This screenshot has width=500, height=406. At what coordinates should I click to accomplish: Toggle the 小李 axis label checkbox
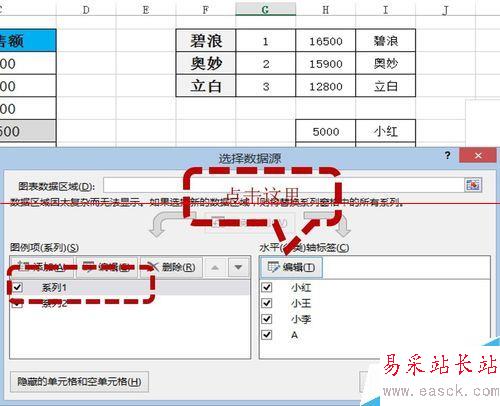(x=267, y=319)
